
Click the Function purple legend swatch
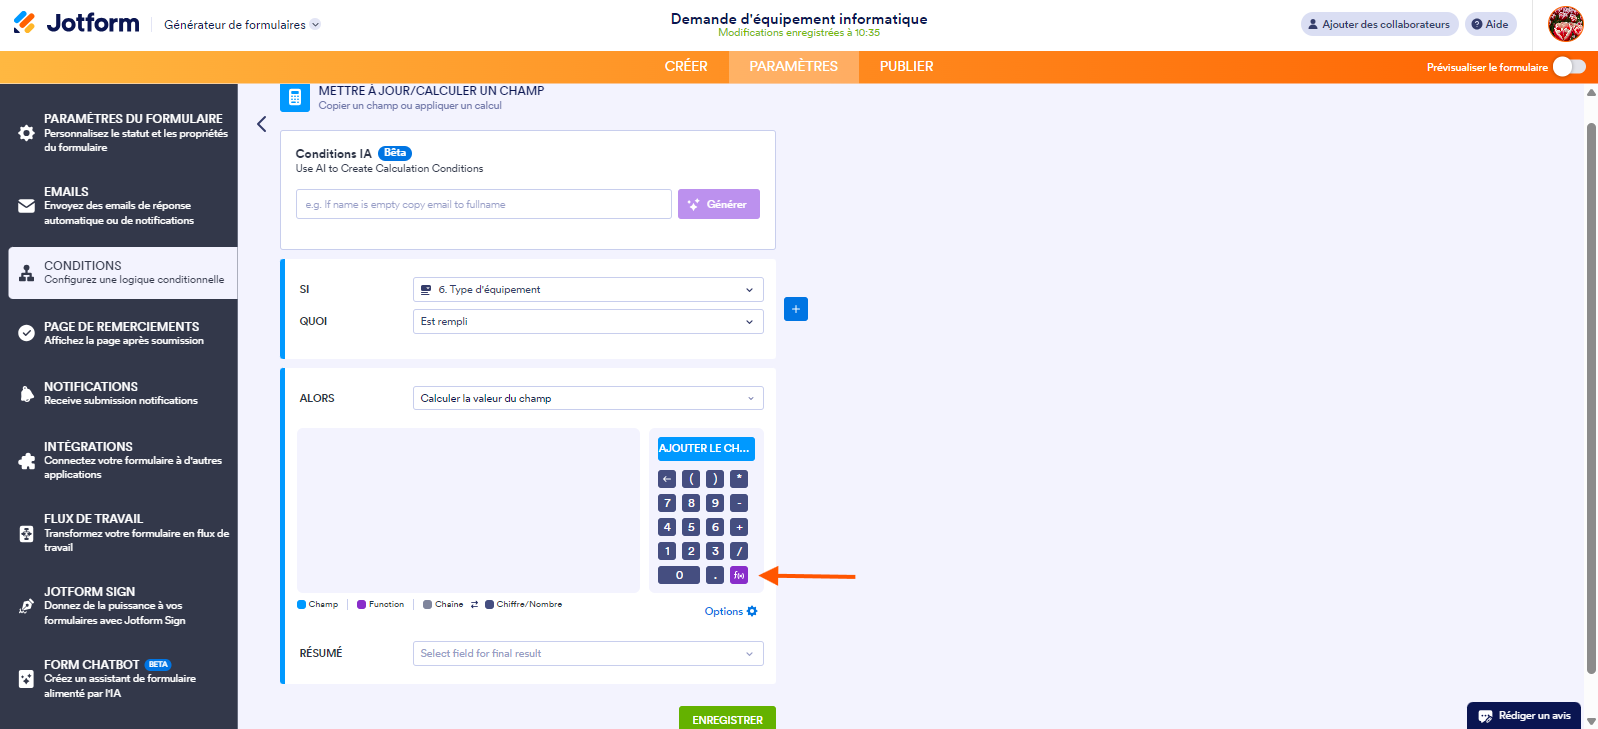click(361, 604)
